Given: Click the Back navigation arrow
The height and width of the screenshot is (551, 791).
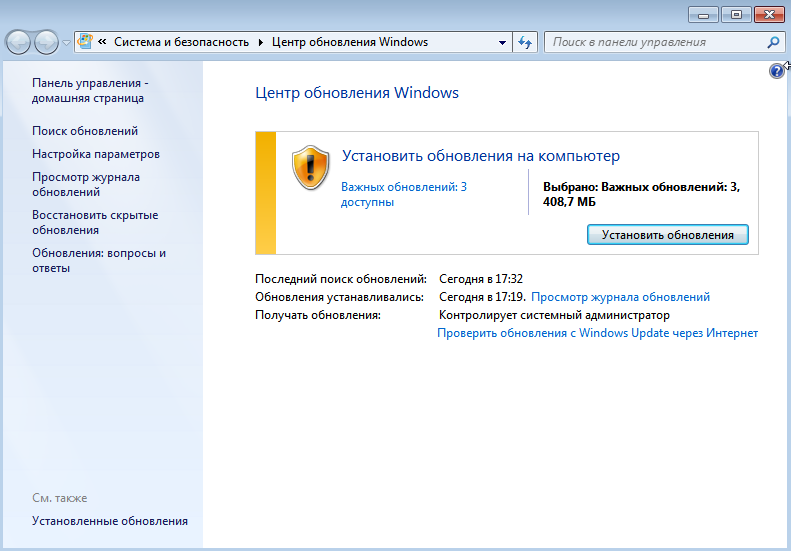Looking at the screenshot, I should click(x=20, y=42).
